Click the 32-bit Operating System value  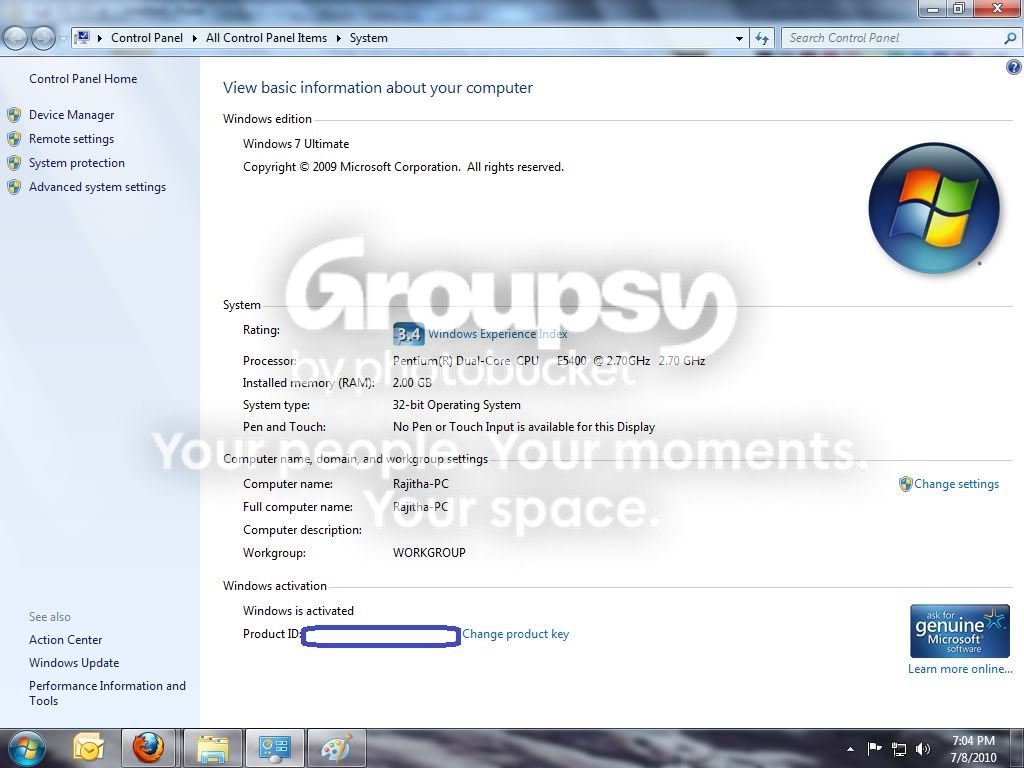456,405
